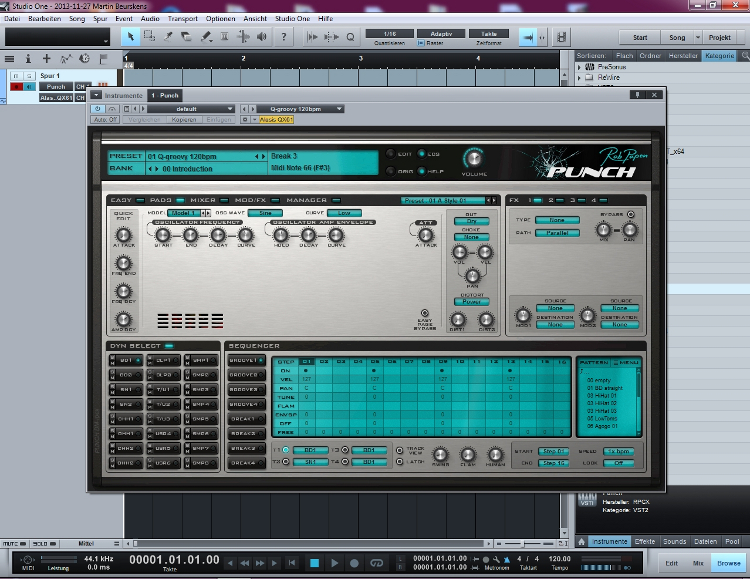Click the Punch Volume knob
750x579 pixels.
[x=474, y=157]
